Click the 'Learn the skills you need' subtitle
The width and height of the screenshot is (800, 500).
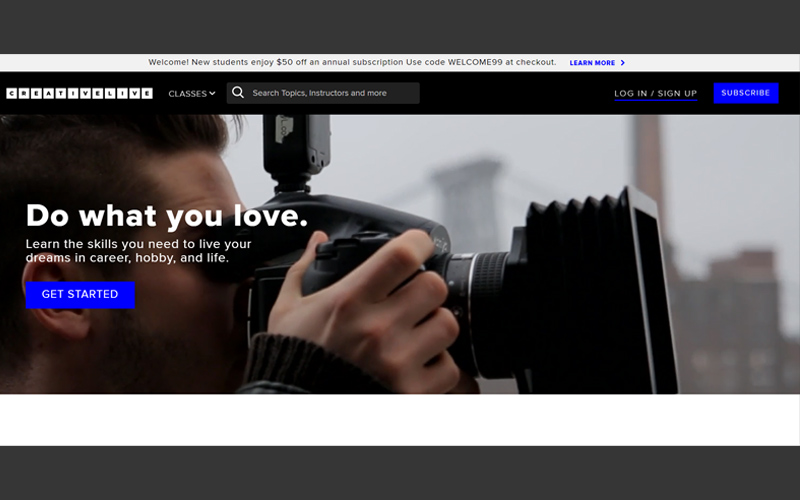coord(139,251)
